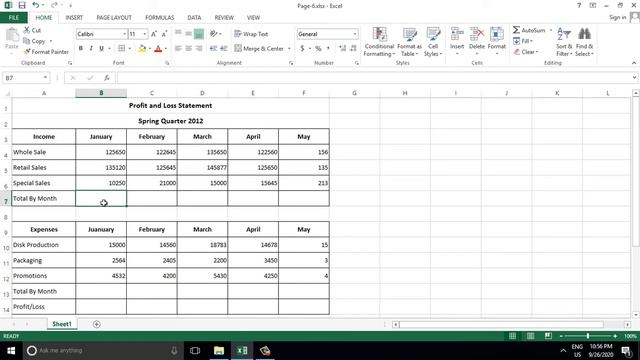Toggle Align Left
640x360 pixels.
178,49
